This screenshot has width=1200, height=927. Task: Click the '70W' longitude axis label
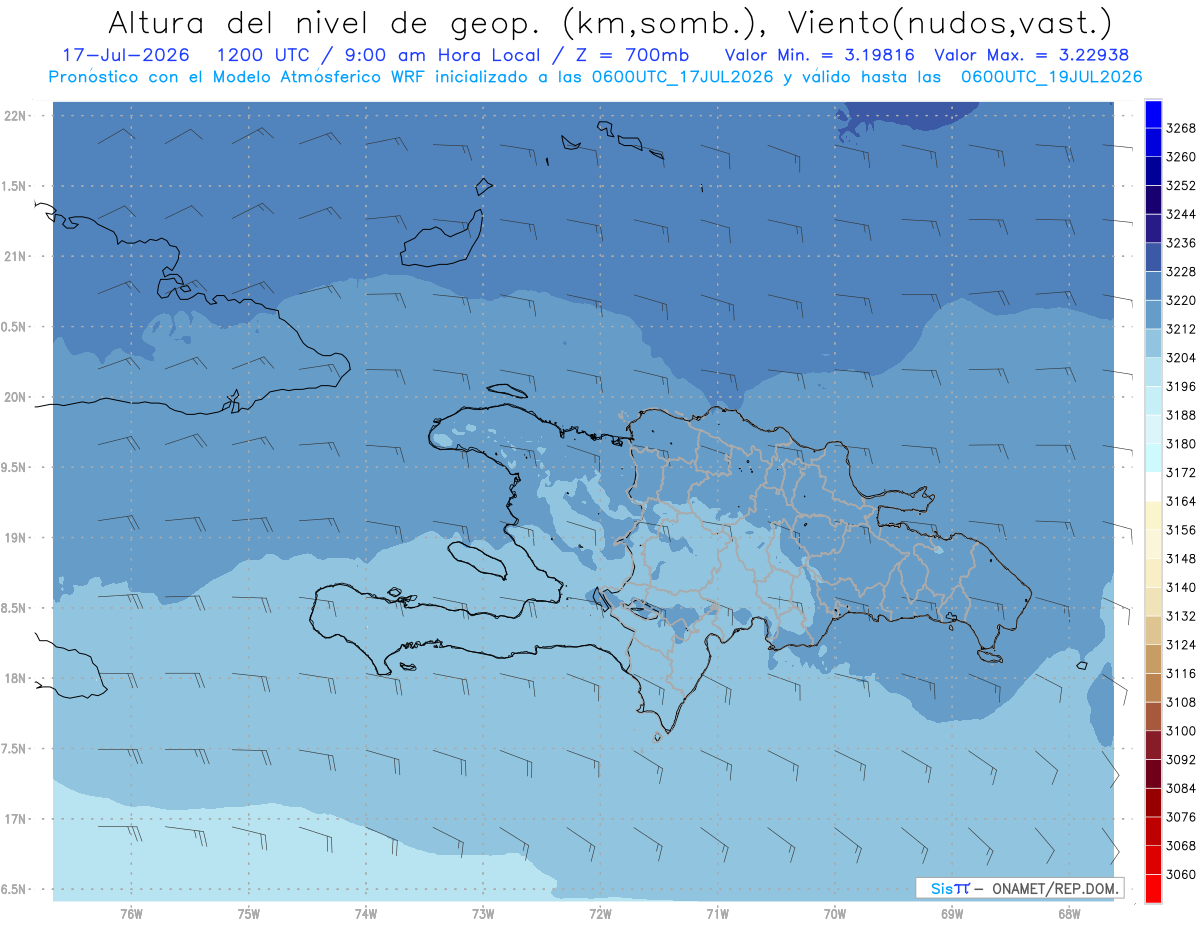[835, 914]
